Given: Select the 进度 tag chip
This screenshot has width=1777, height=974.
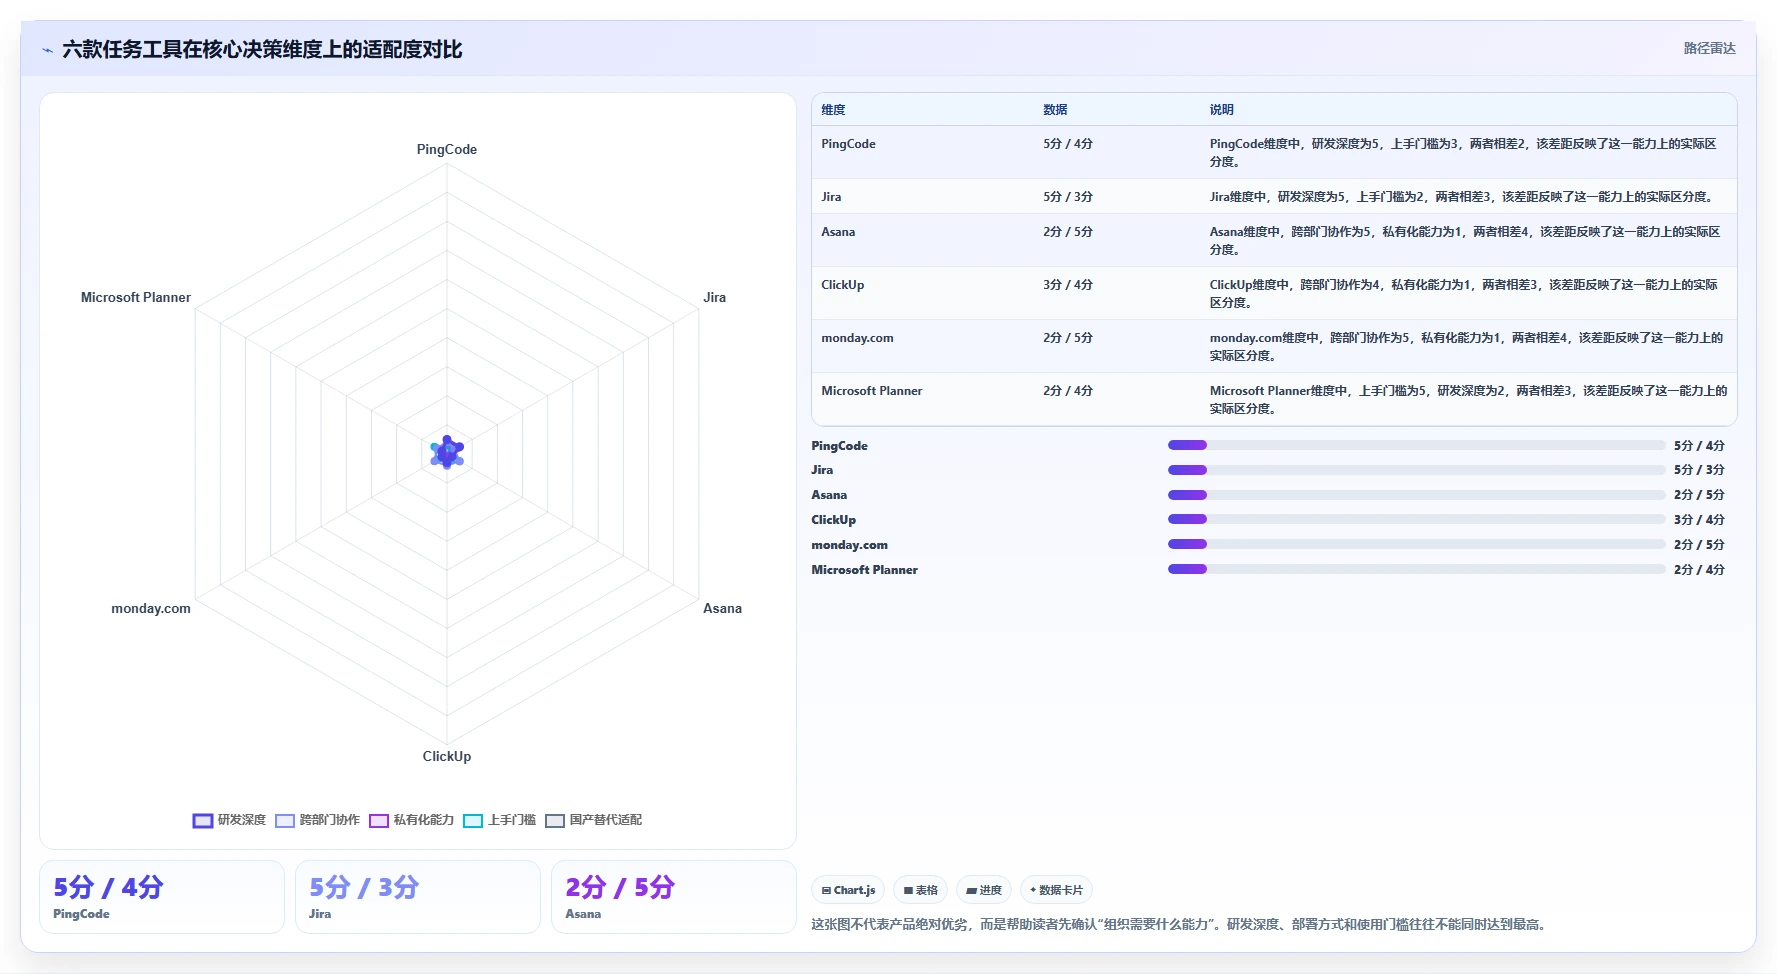Looking at the screenshot, I should [x=984, y=890].
